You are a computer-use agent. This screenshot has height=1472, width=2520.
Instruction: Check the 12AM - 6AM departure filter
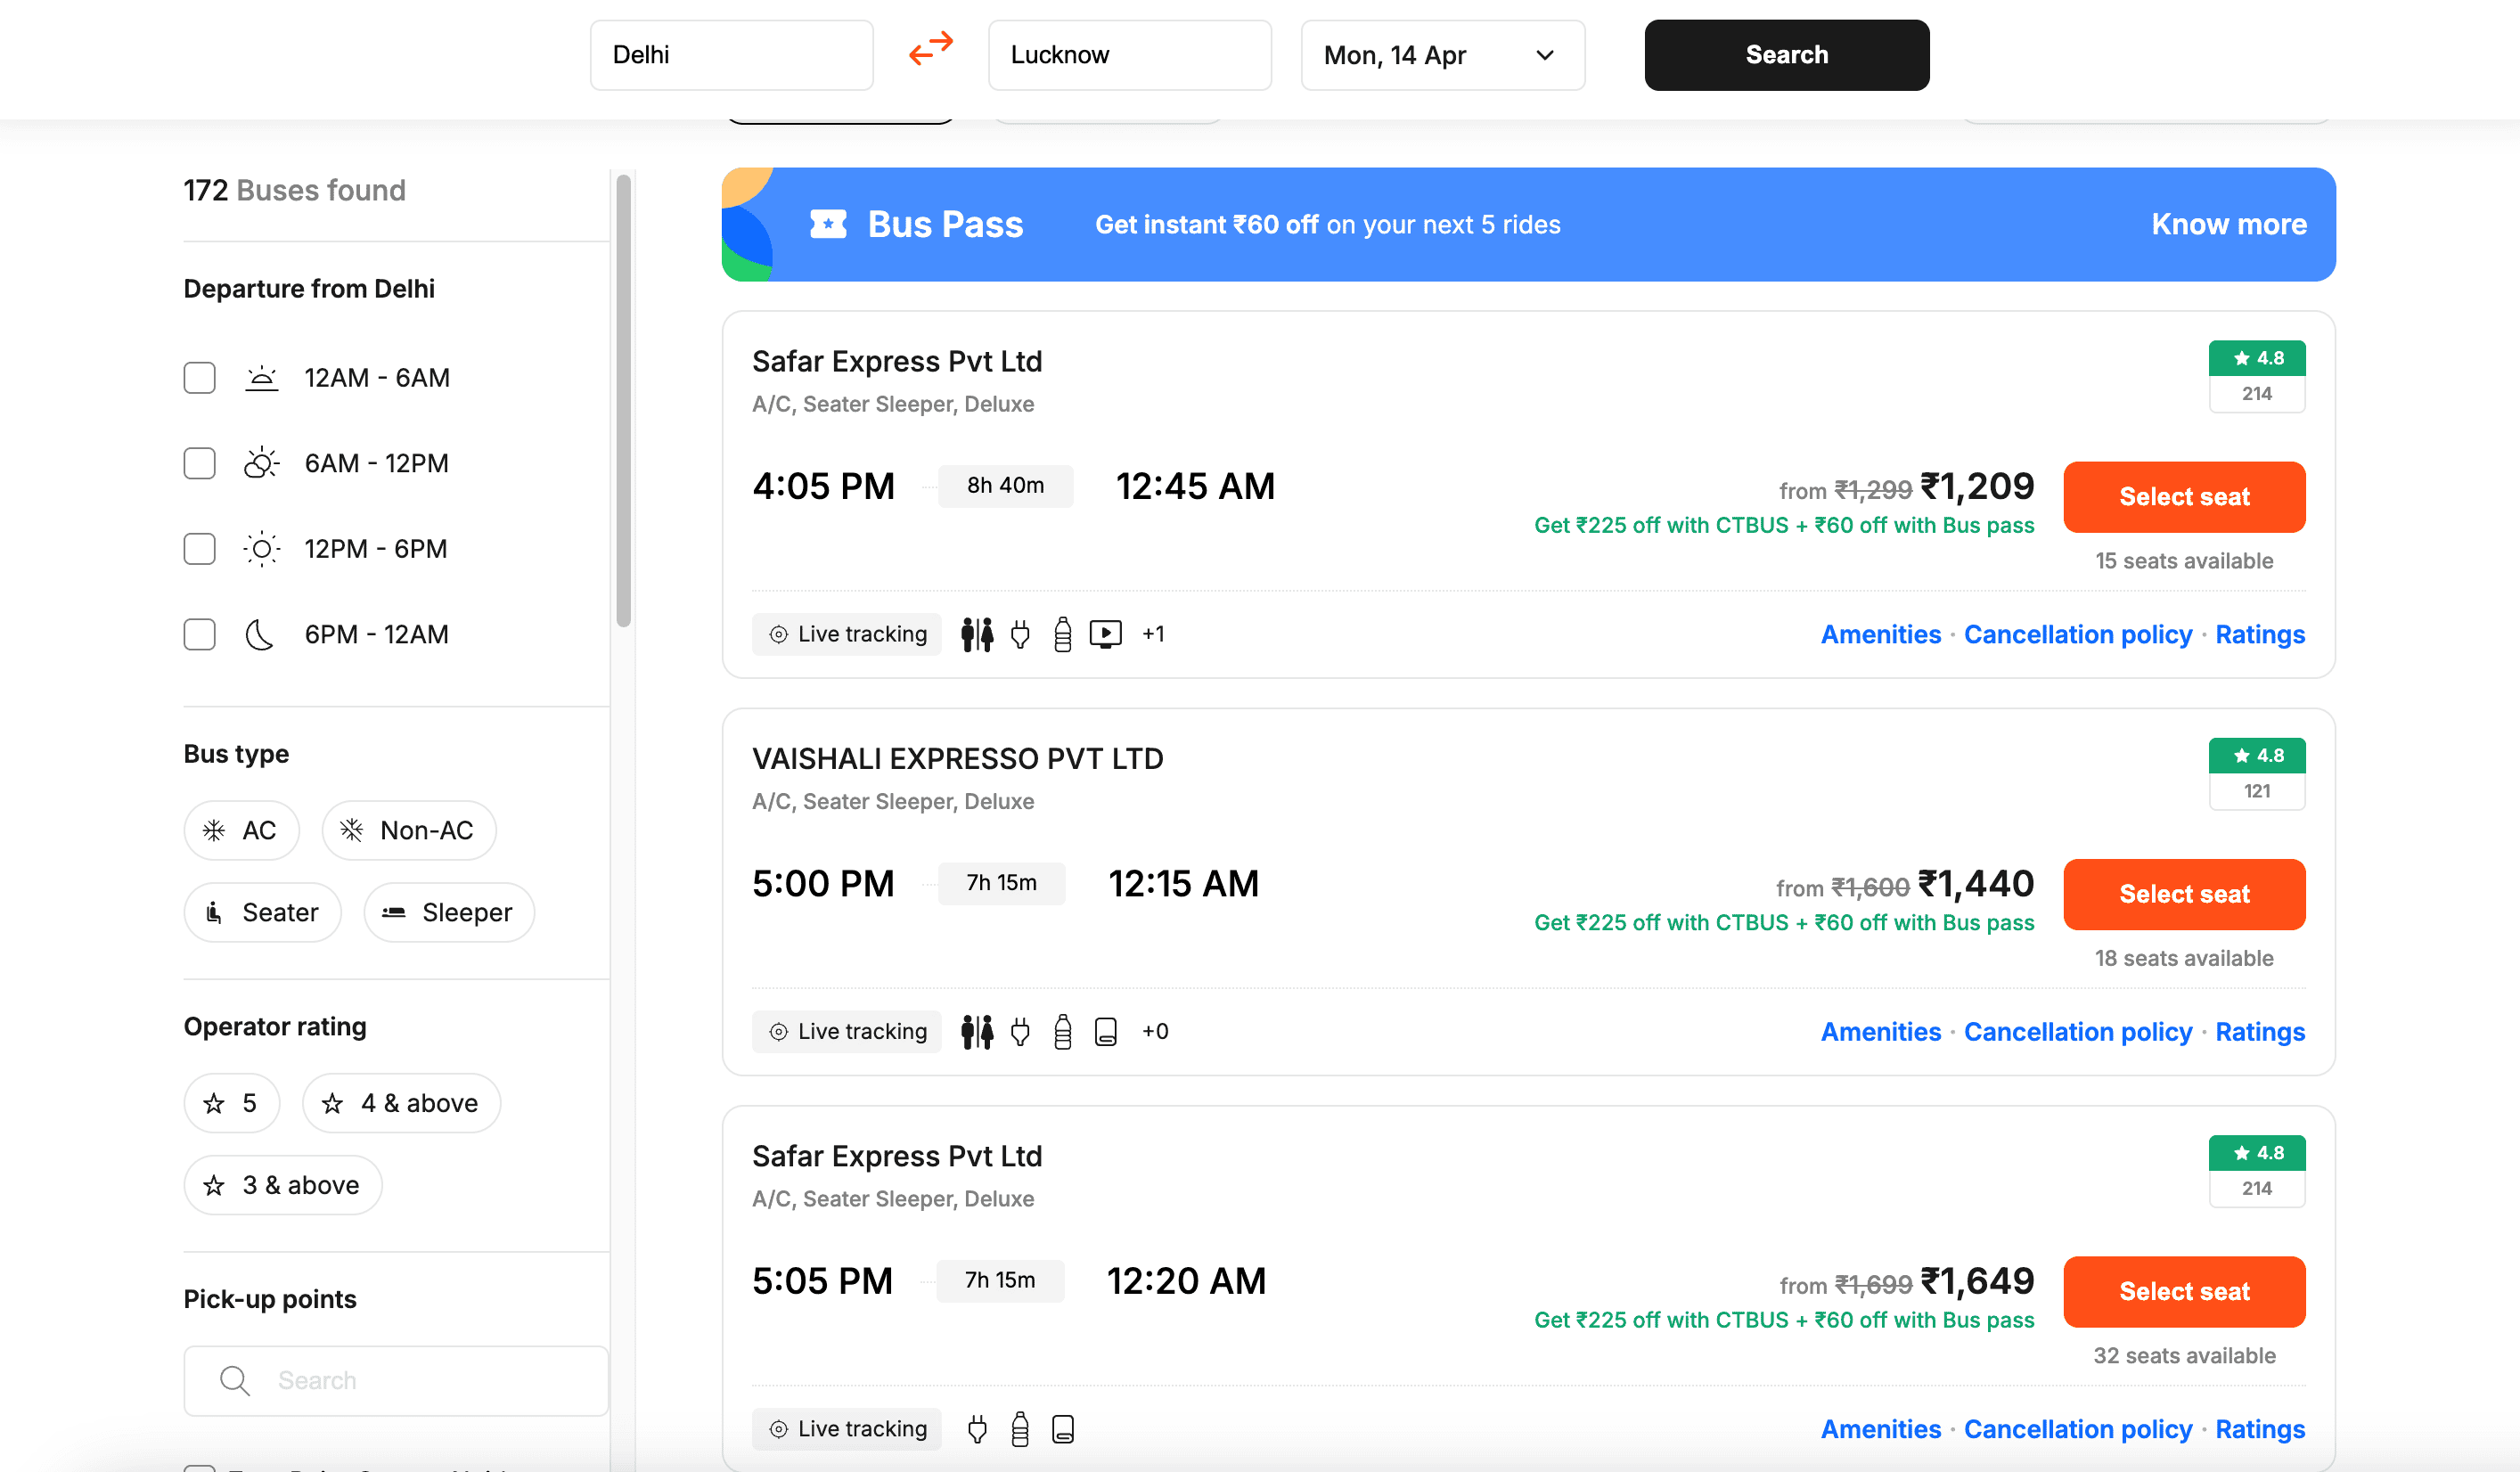coord(200,378)
